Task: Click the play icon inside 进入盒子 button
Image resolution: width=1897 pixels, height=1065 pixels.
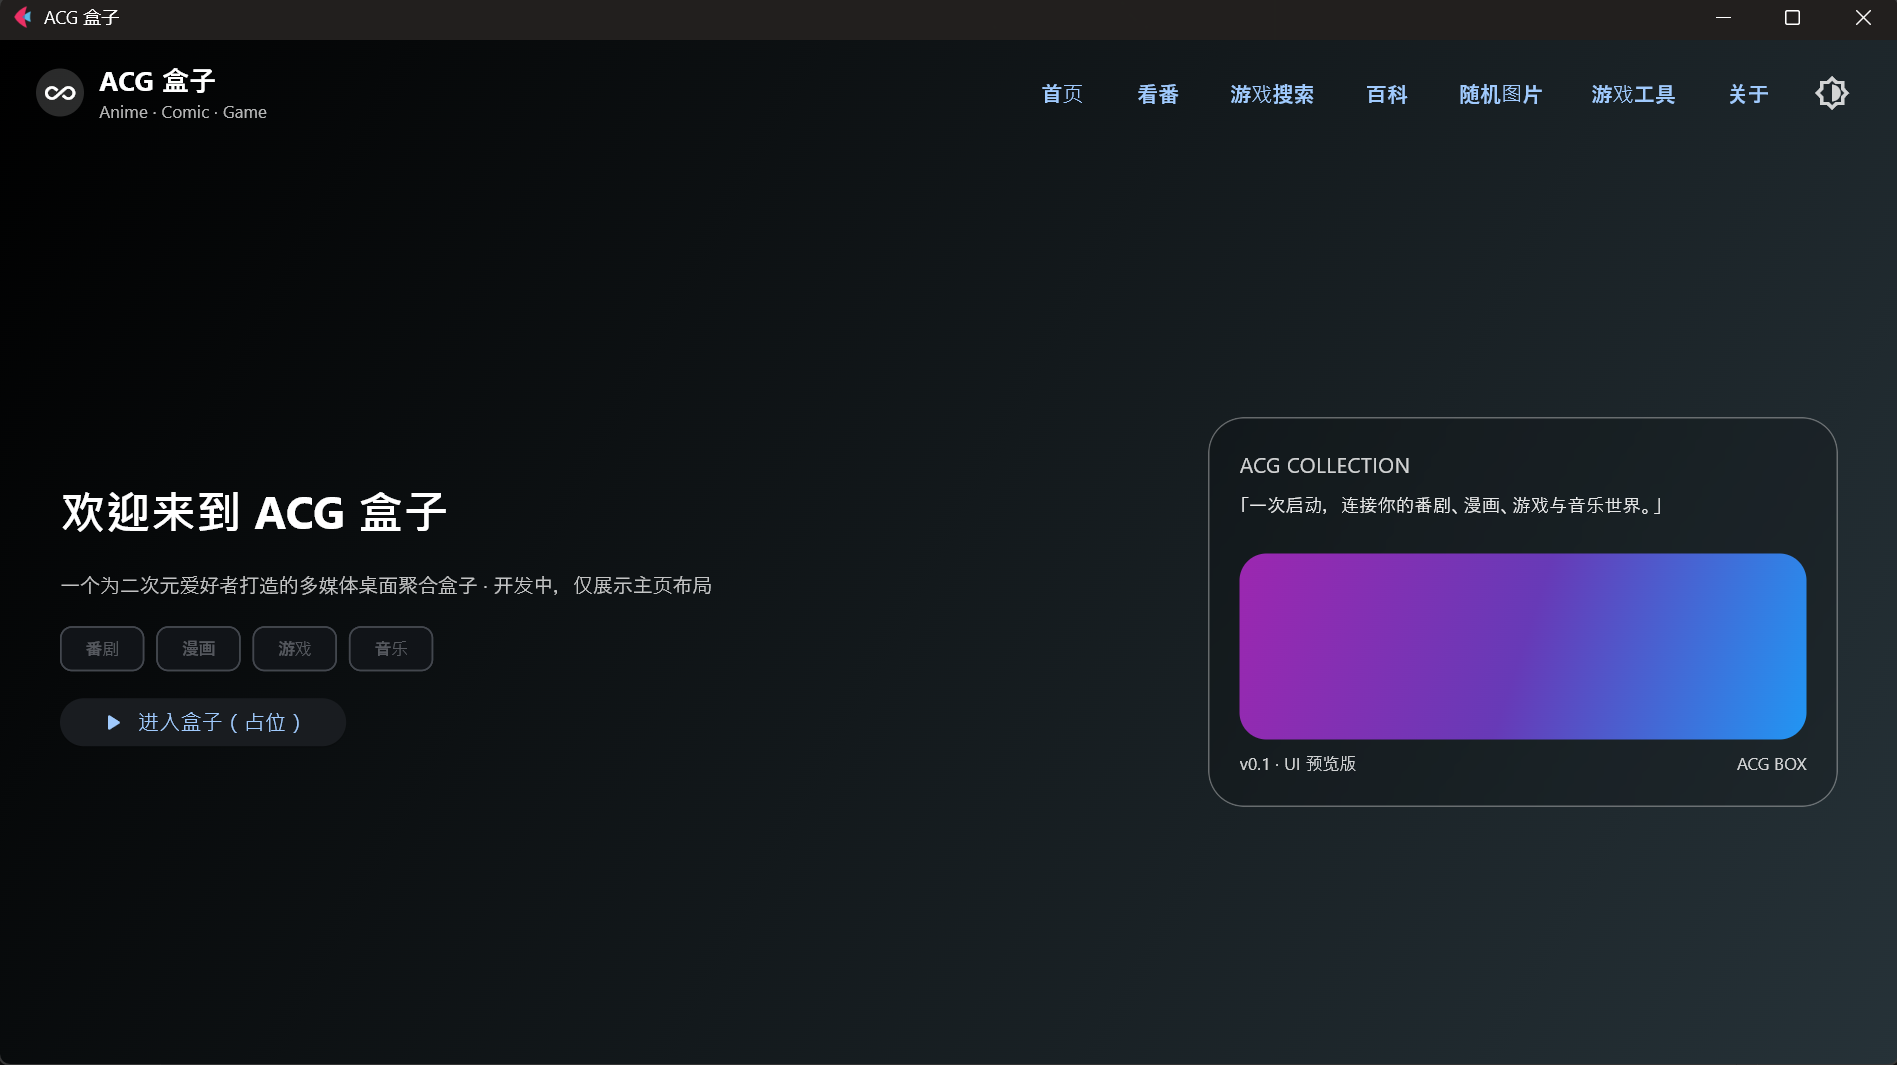Action: (x=113, y=722)
